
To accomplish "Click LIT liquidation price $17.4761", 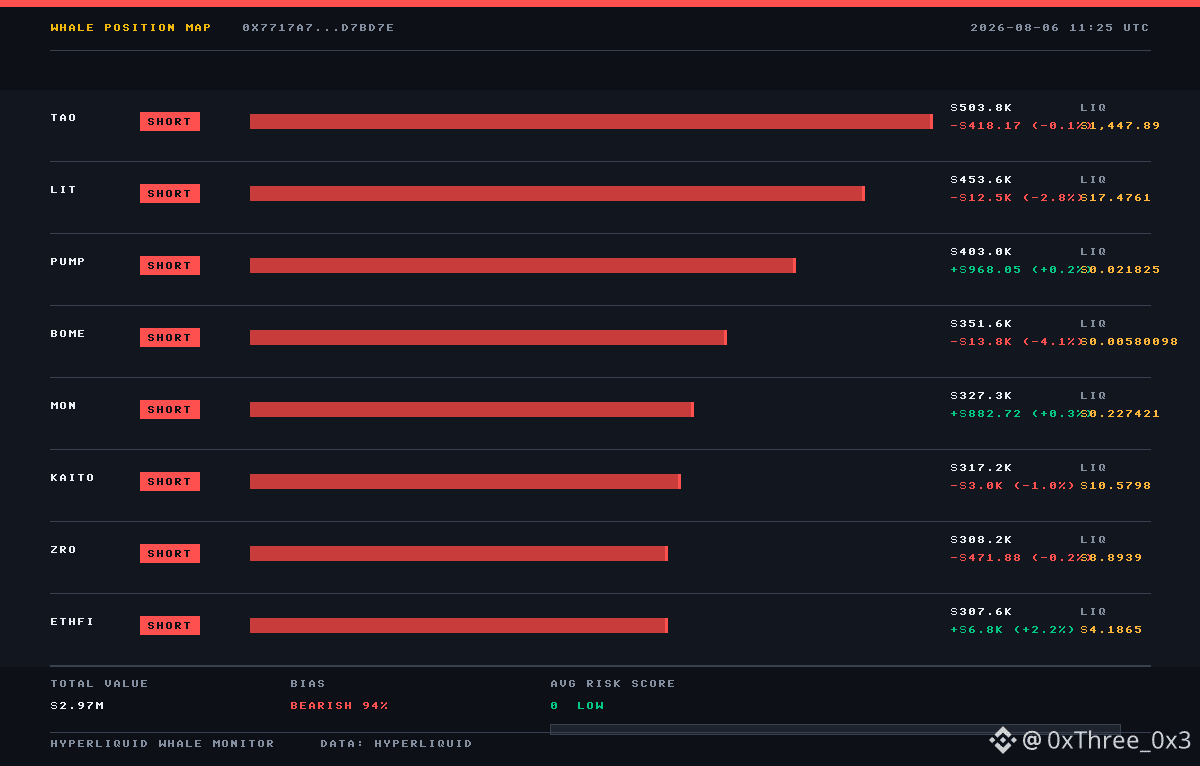I will click(x=1116, y=198).
